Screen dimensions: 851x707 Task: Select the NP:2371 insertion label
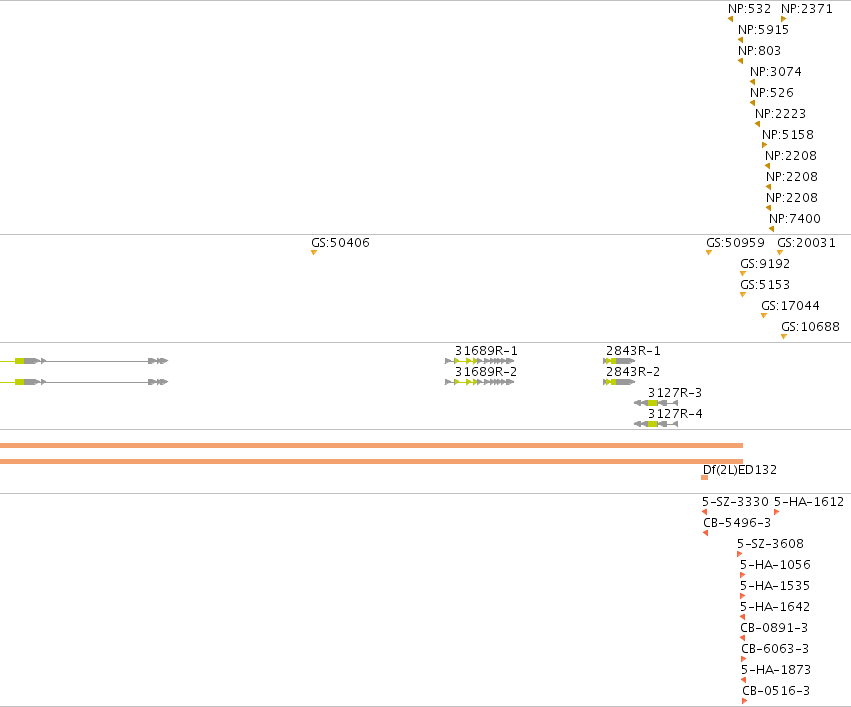tap(806, 9)
